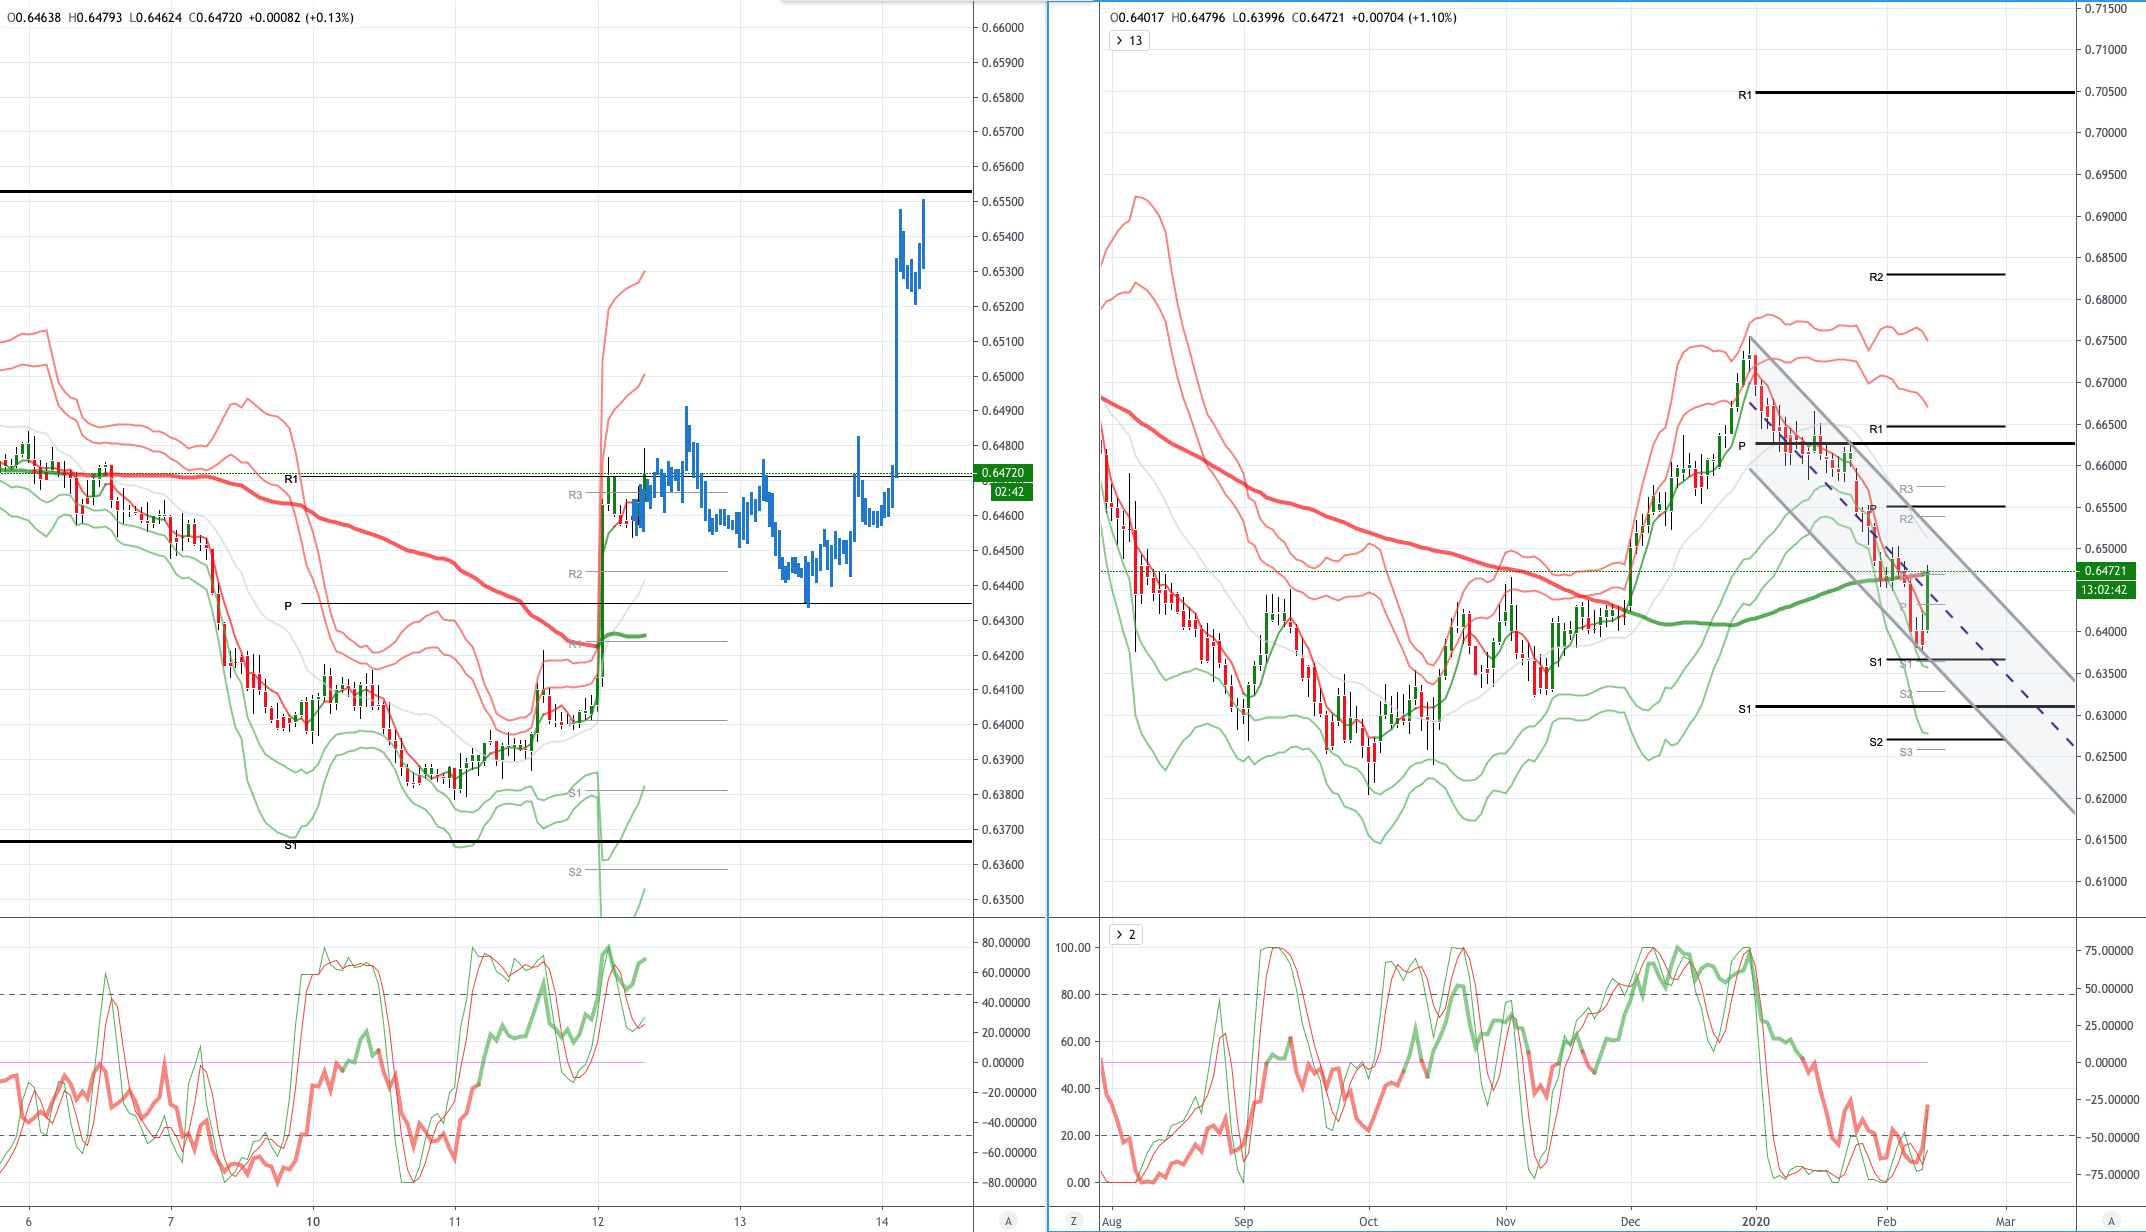The width and height of the screenshot is (2146, 1232).
Task: Click the +0.00704 (+1.10%) change value
Action: [1404, 18]
